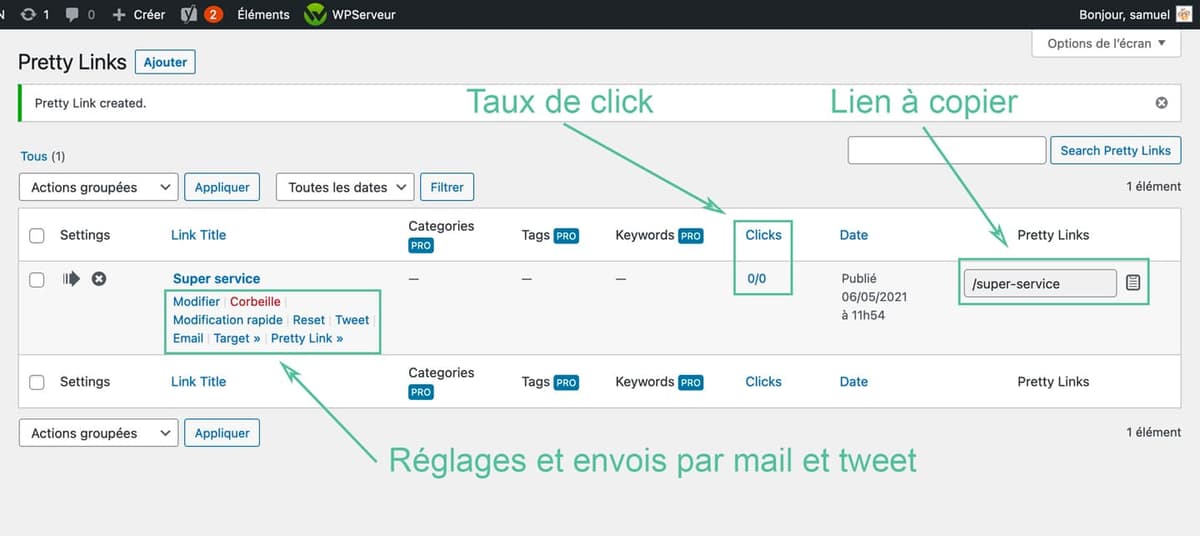Tick the select-all checkbox in table header
Screen dimensions: 1200x536
click(x=37, y=236)
